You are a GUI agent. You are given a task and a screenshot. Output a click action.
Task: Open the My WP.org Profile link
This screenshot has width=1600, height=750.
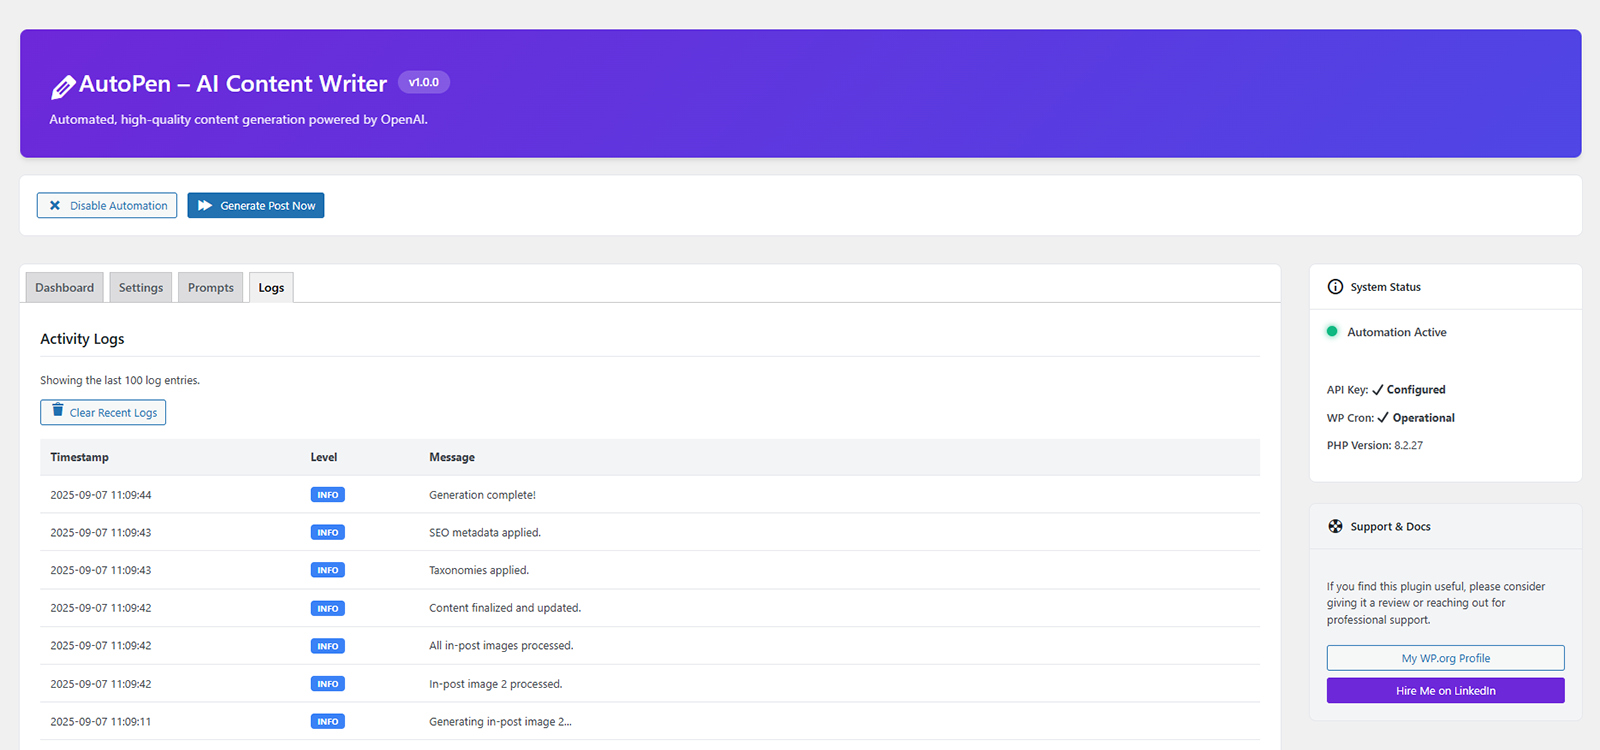tap(1445, 658)
